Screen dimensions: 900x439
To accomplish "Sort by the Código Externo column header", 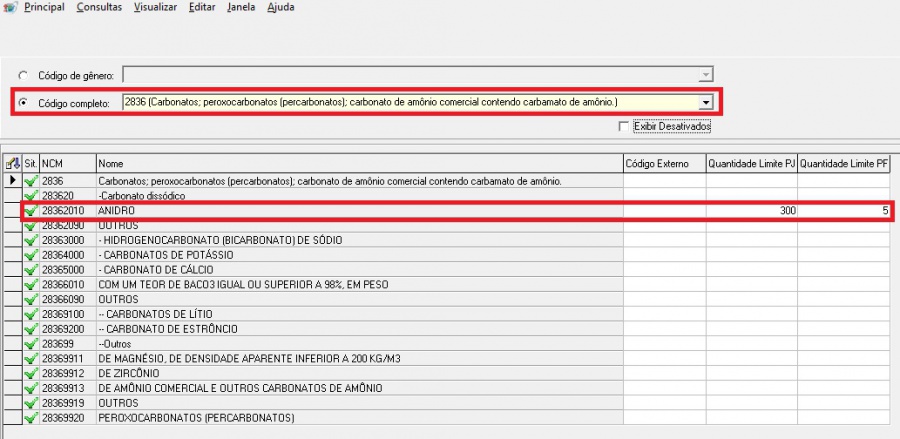I will coord(665,164).
